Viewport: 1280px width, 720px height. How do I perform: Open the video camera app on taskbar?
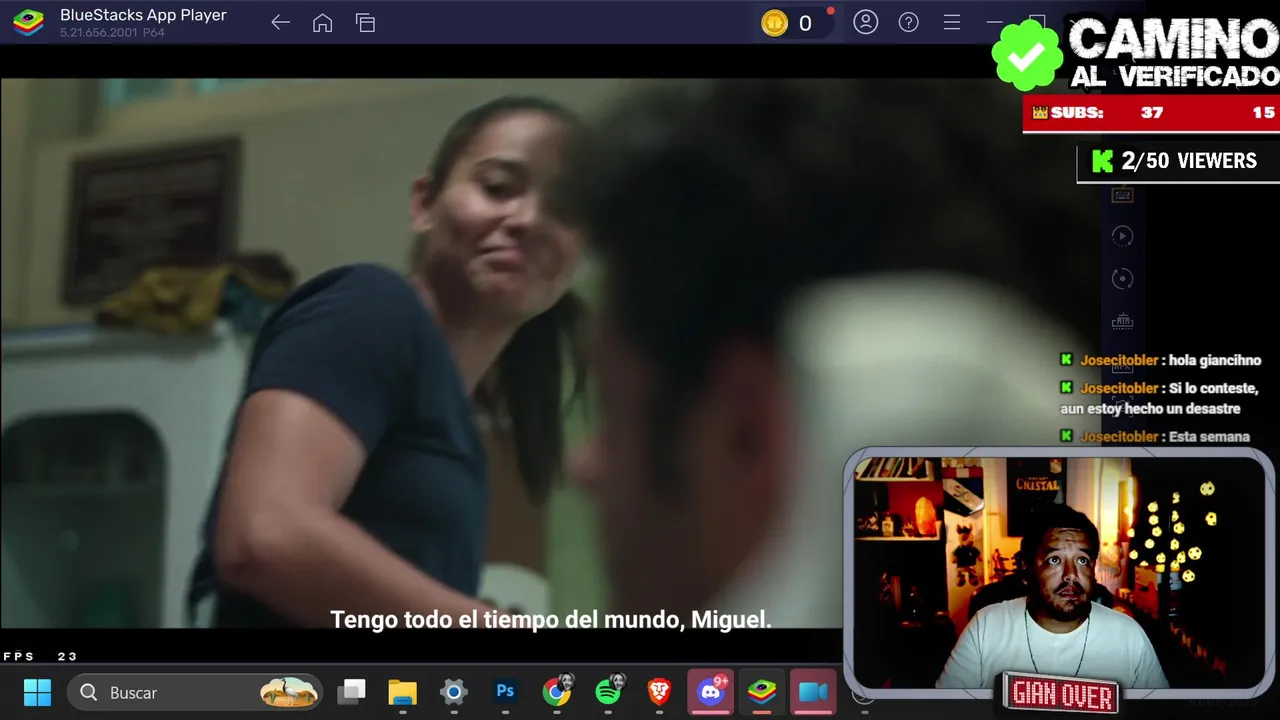click(x=813, y=691)
